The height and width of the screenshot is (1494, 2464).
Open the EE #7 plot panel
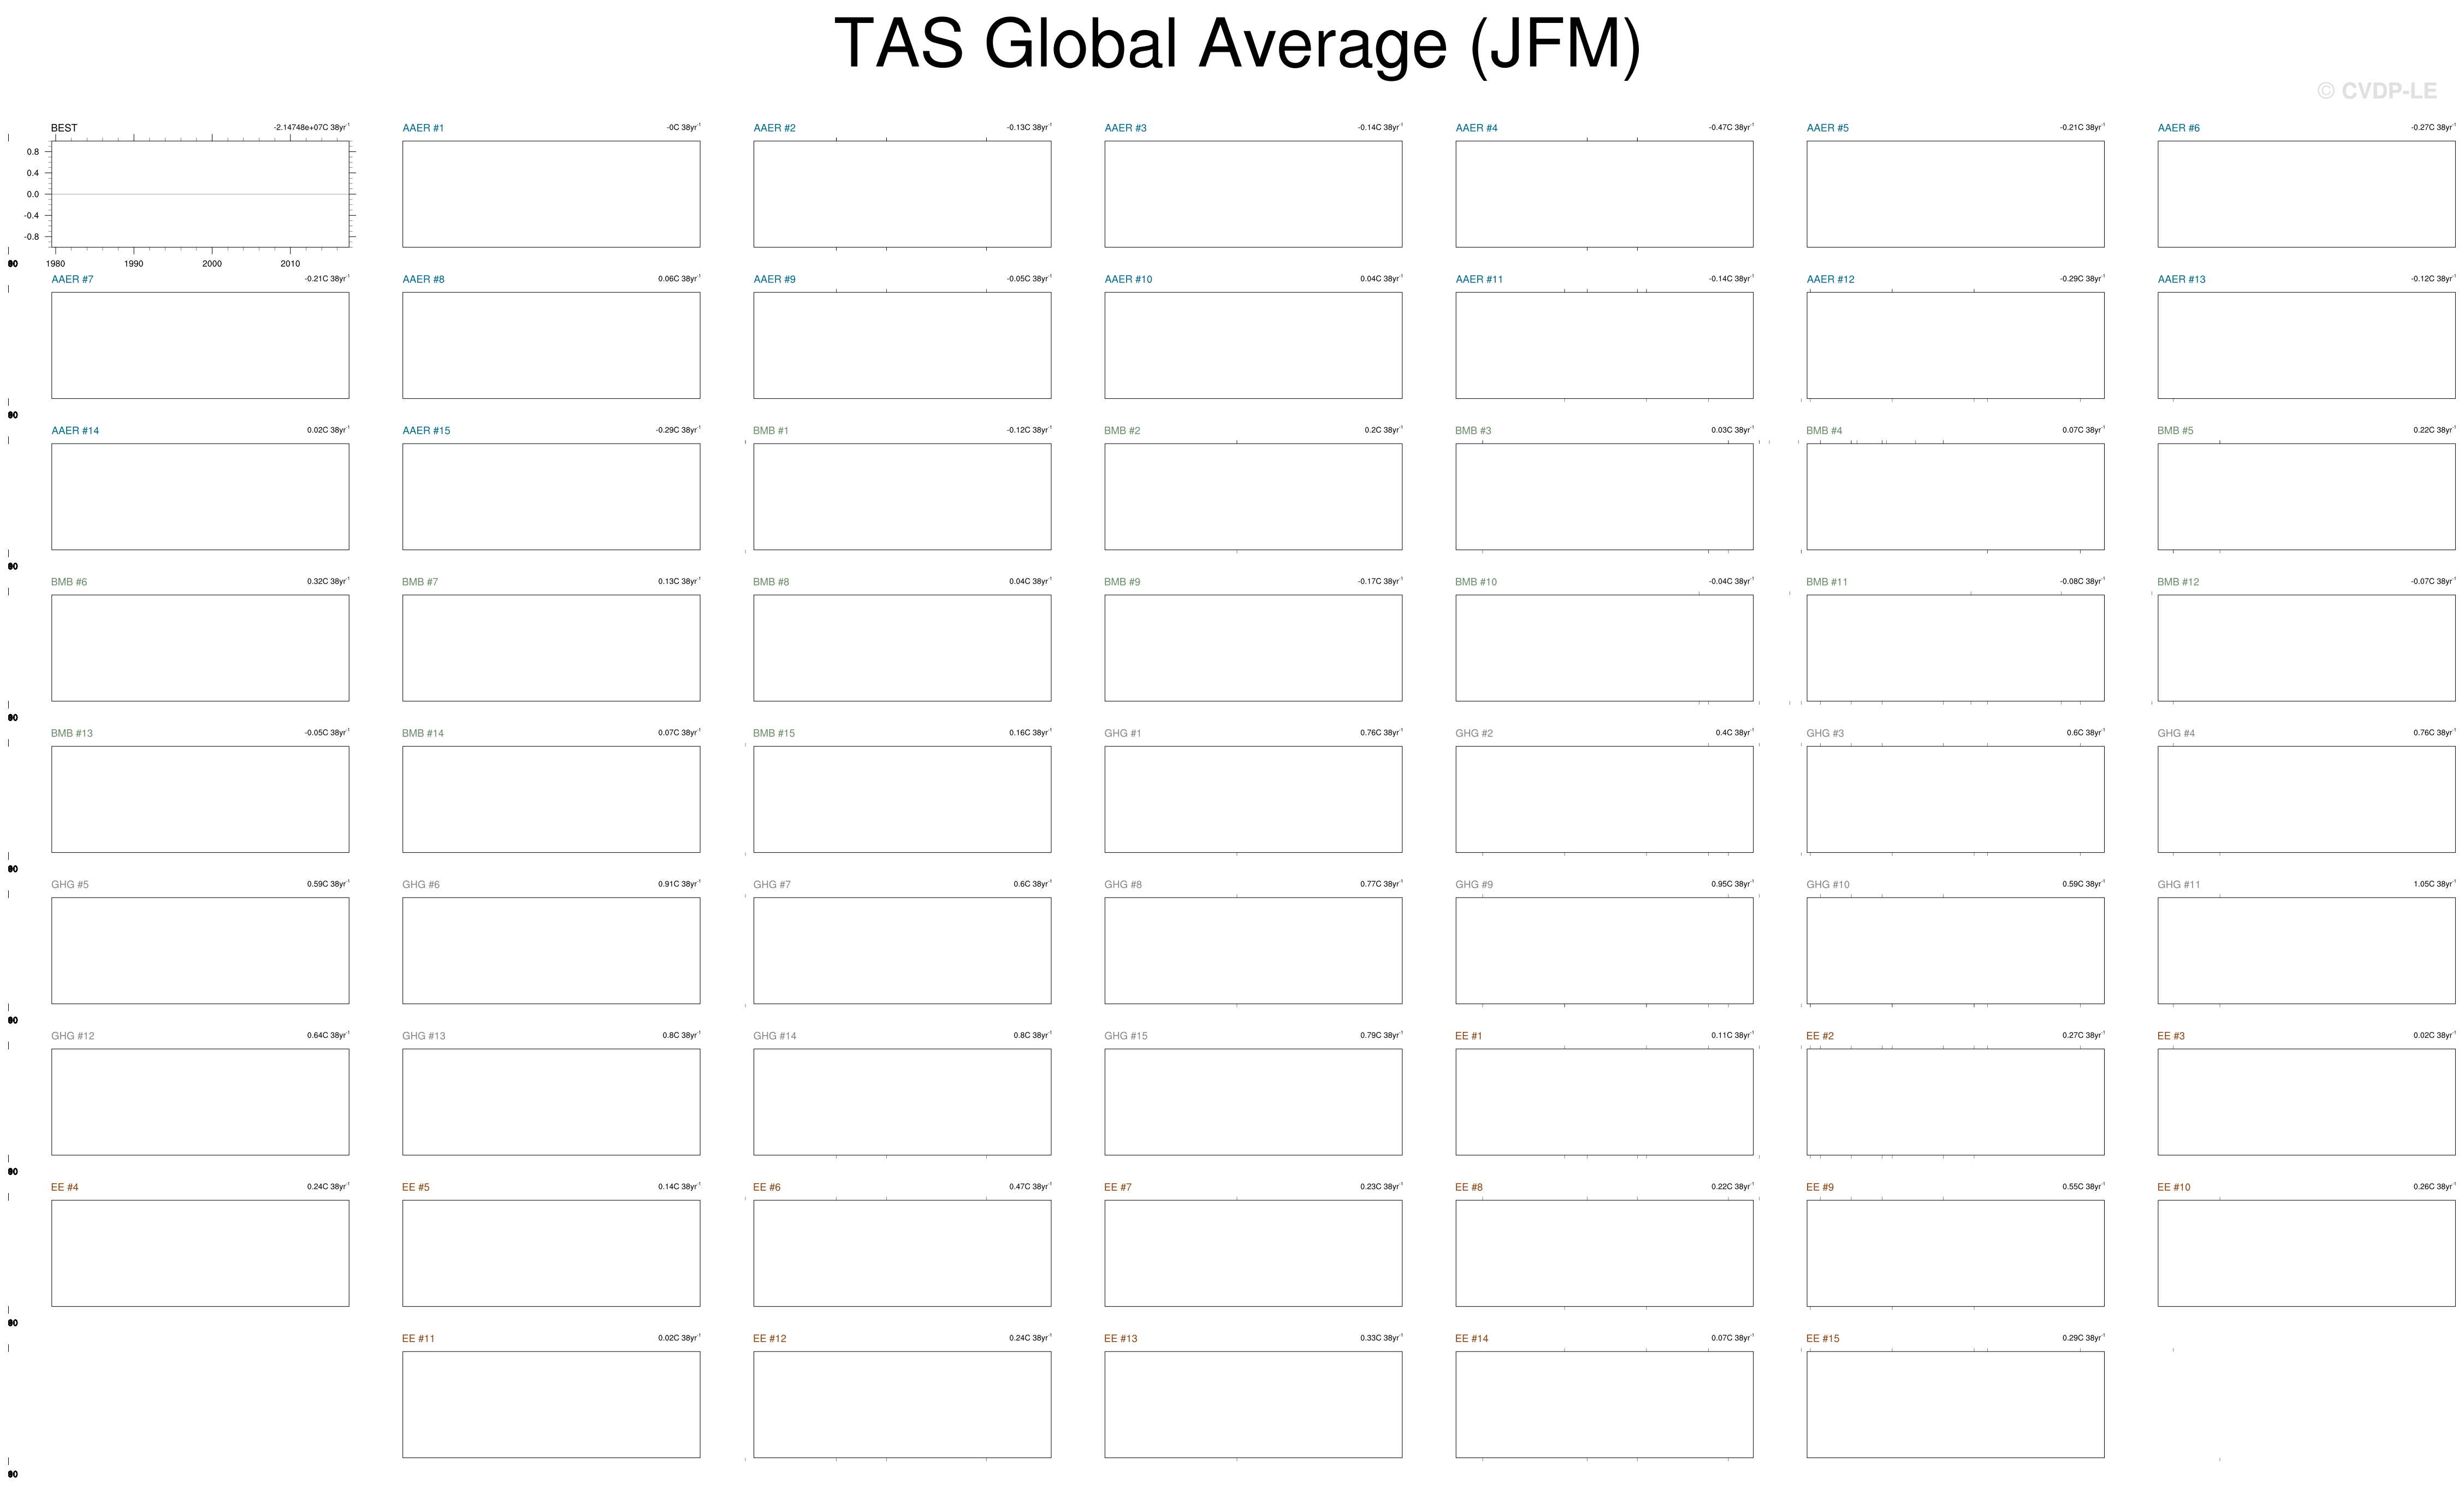(1253, 1253)
